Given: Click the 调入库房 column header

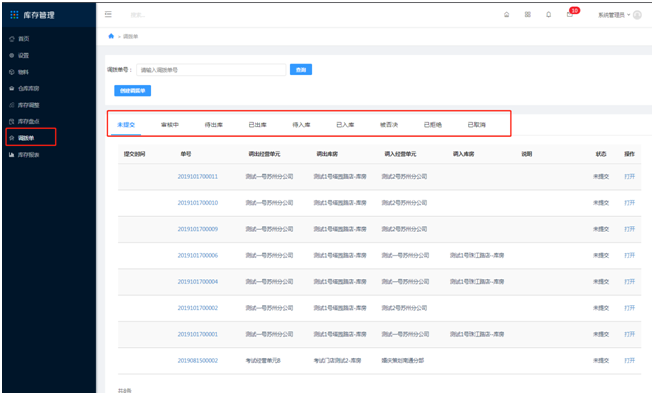Looking at the screenshot, I should [463, 154].
